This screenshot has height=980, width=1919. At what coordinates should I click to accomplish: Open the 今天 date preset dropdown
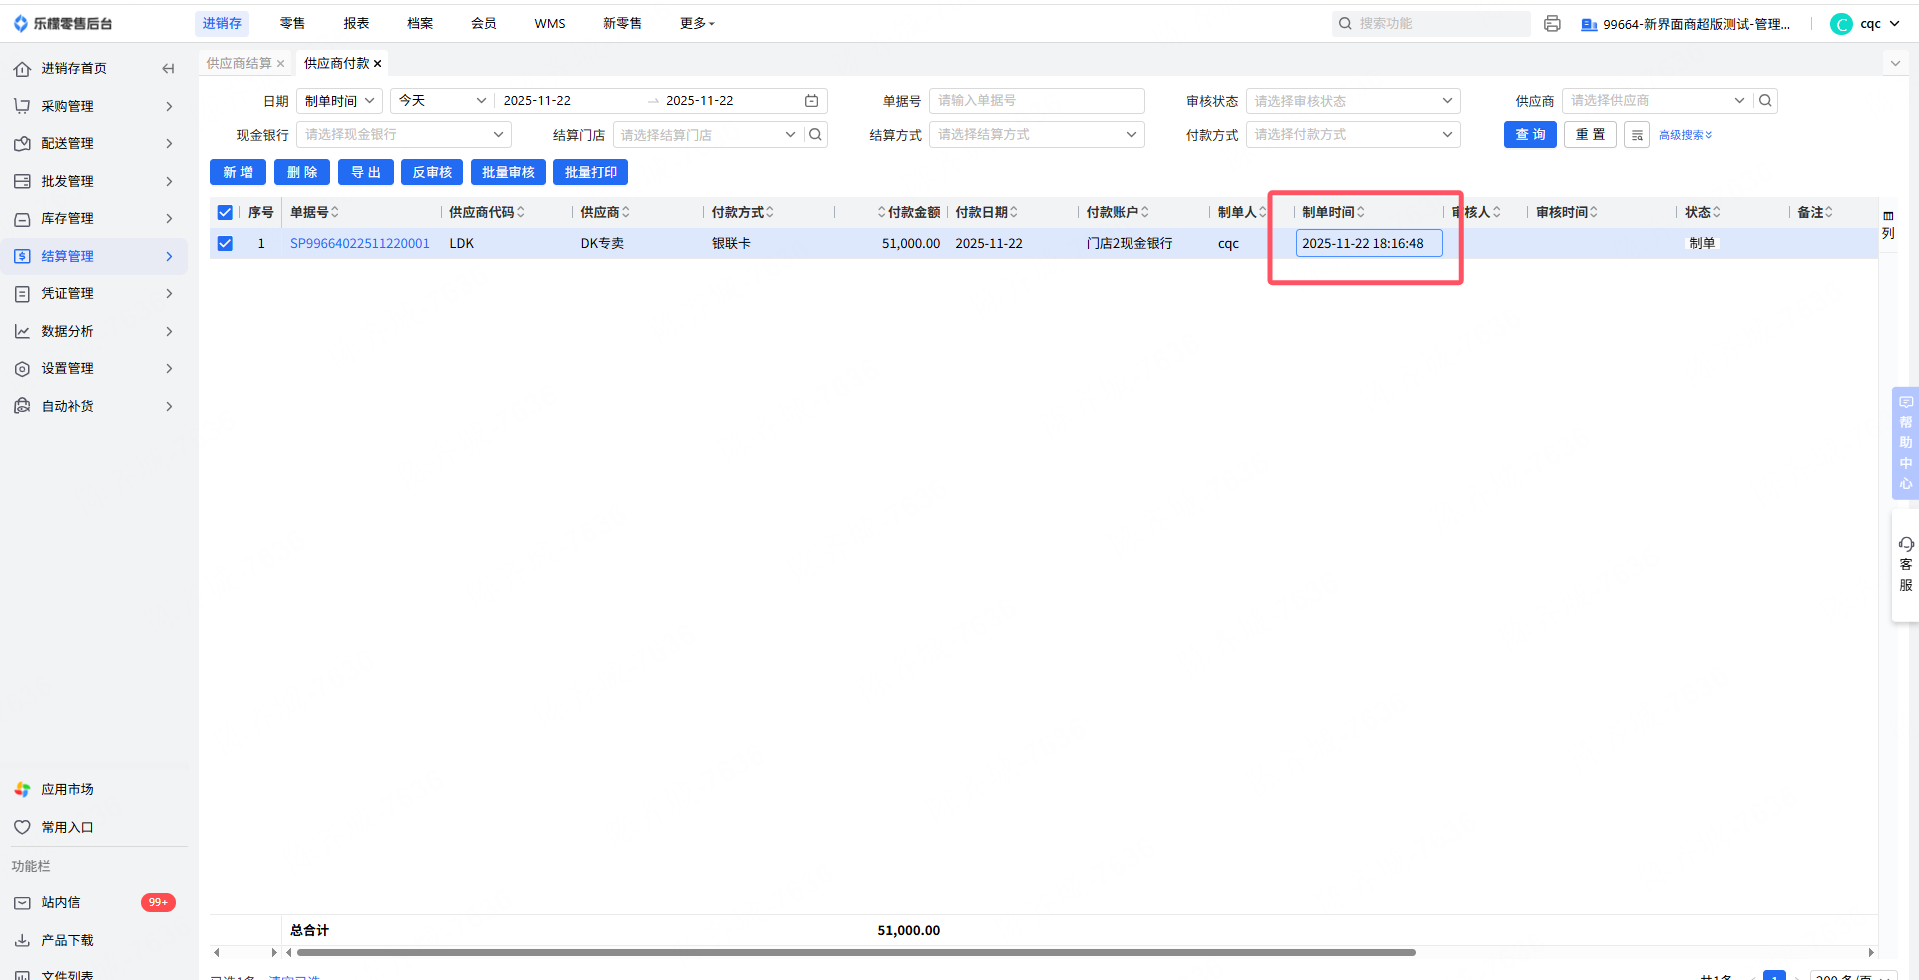click(x=442, y=101)
